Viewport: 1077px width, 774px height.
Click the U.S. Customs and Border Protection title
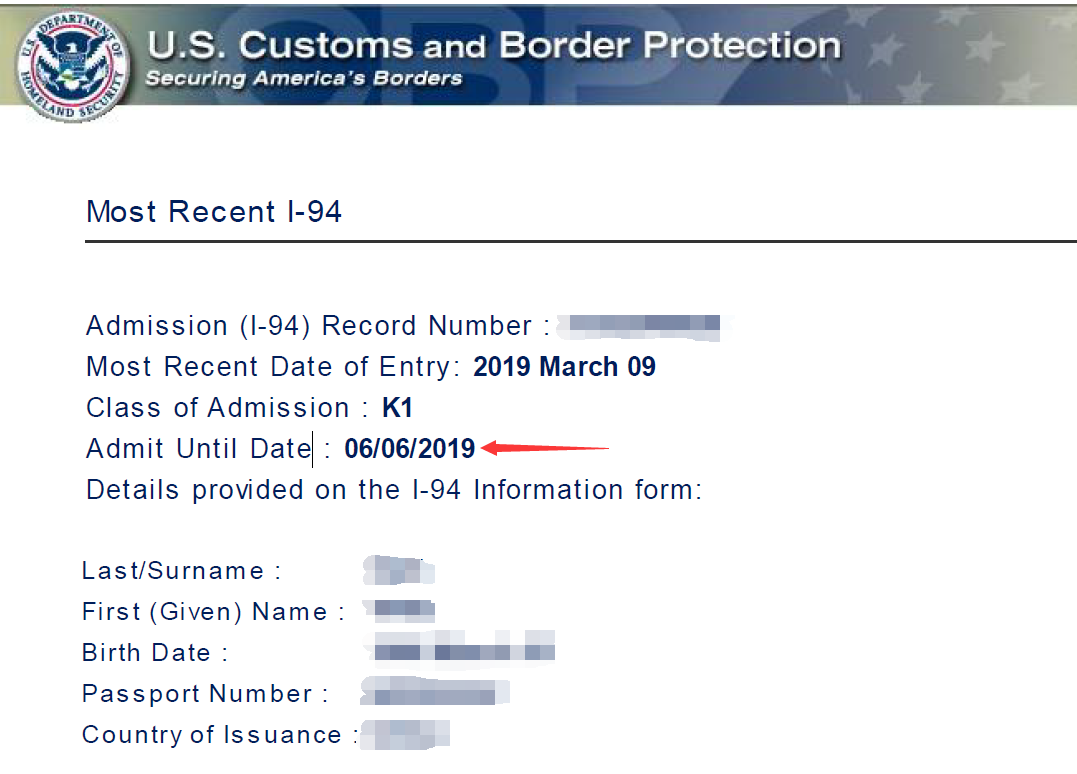[494, 45]
